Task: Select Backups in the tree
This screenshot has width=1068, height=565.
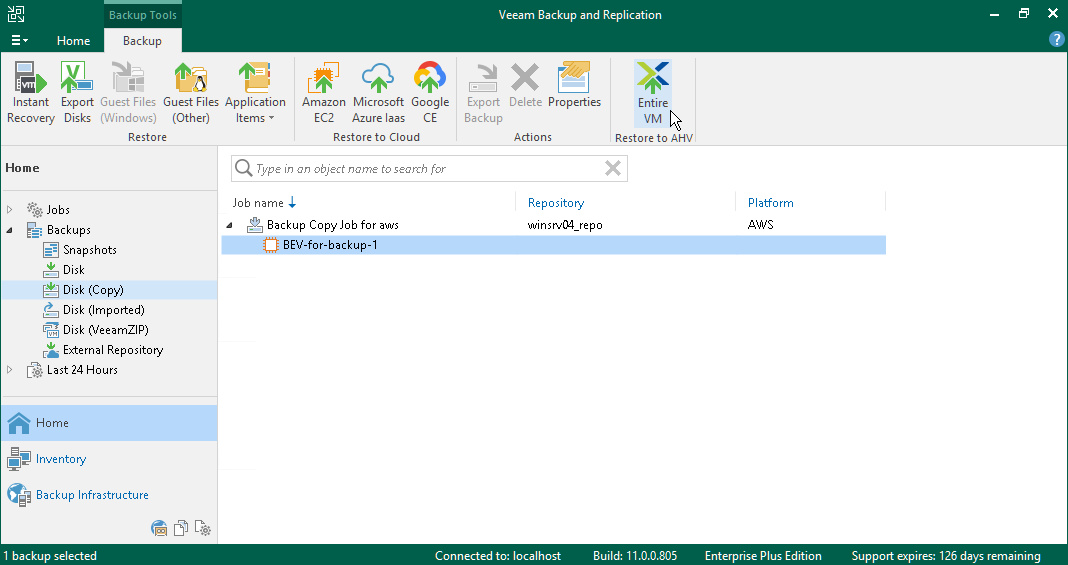Action: click(x=68, y=230)
